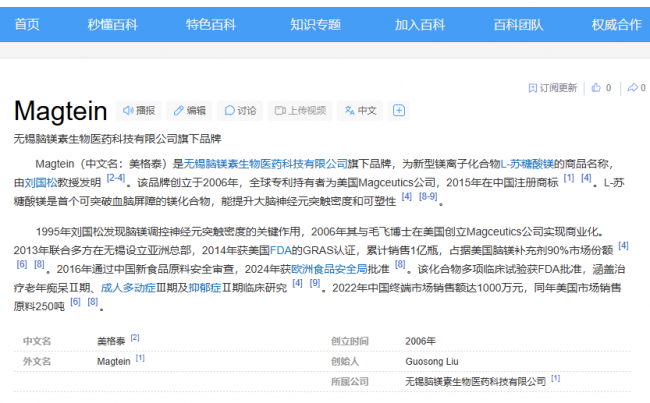Click the Guosong Liu founder value
This screenshot has width=650, height=403.
point(432,362)
